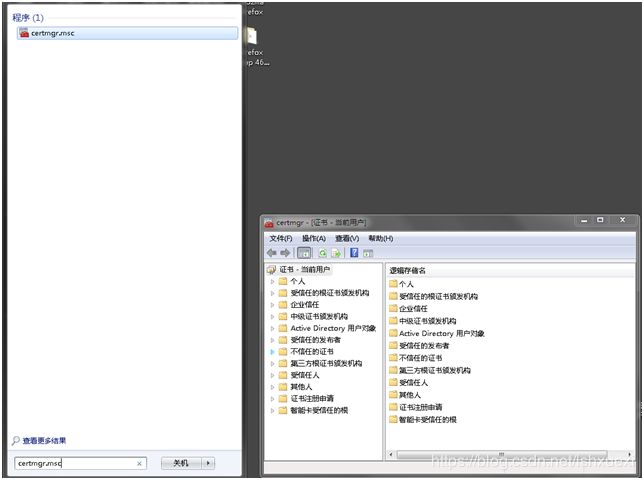The width and height of the screenshot is (644, 480).
Task: Maximize the certmgr window
Action: pos(600,220)
